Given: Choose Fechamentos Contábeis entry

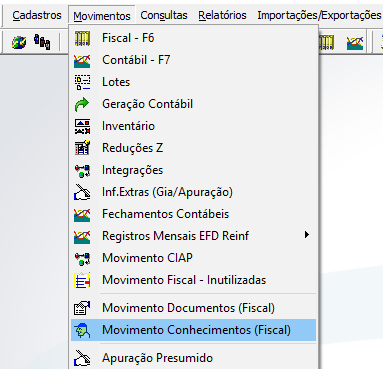Looking at the screenshot, I should (193, 214).
